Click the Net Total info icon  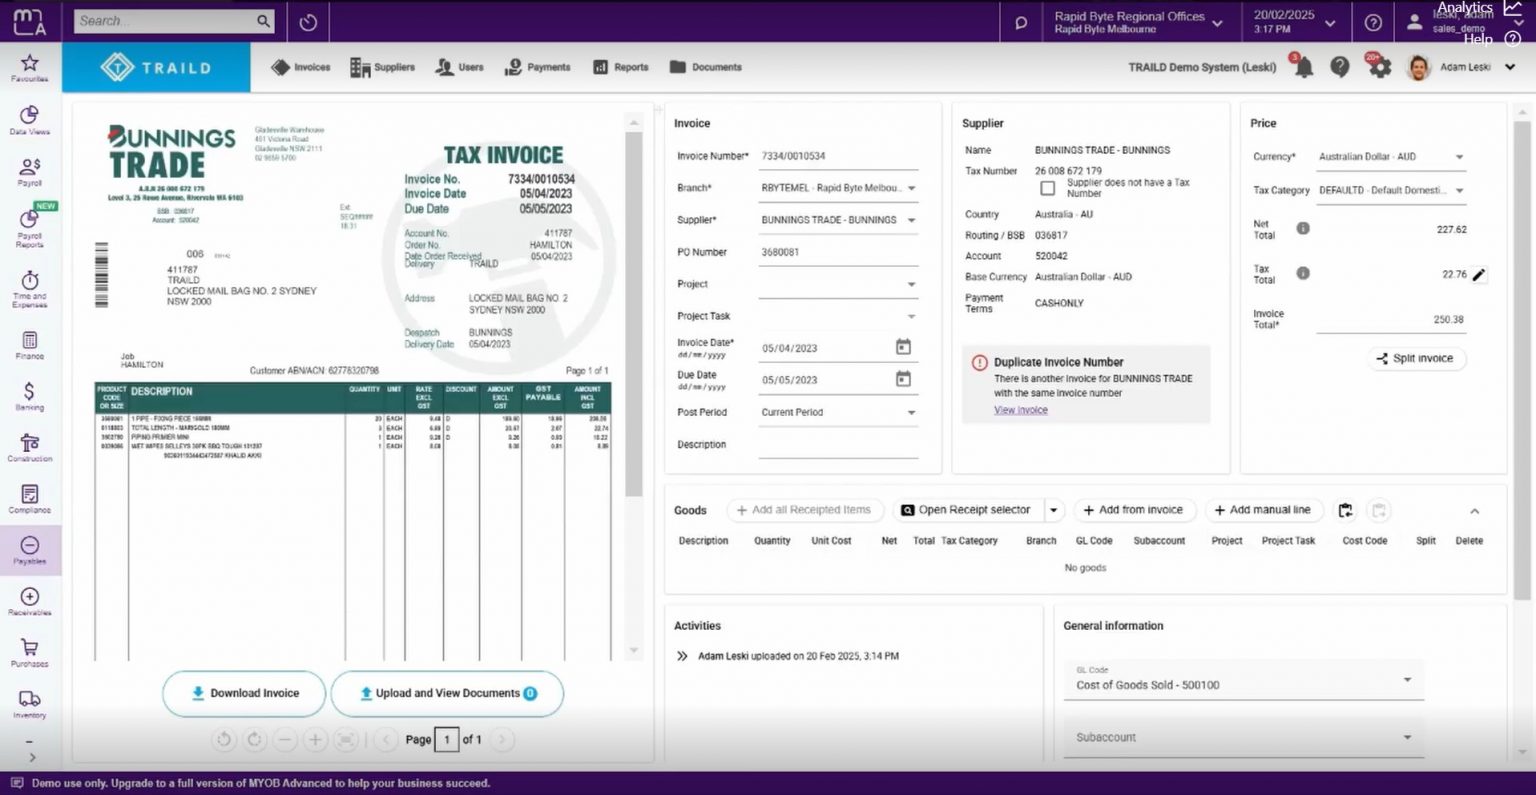pyautogui.click(x=1303, y=228)
